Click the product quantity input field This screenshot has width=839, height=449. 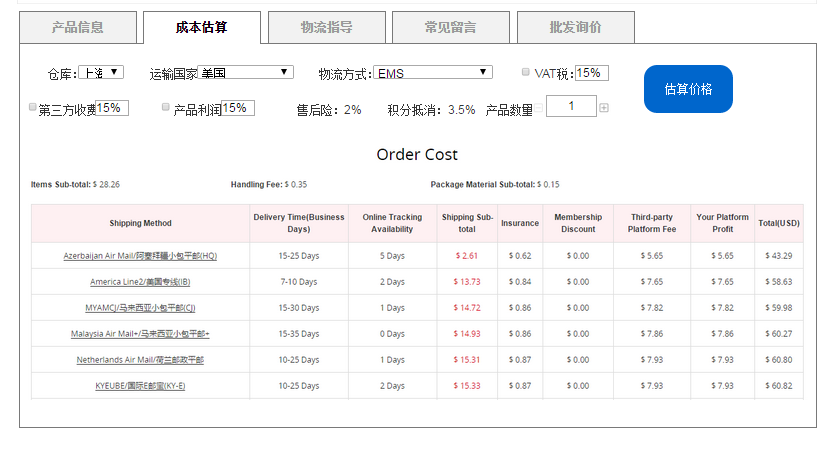571,106
